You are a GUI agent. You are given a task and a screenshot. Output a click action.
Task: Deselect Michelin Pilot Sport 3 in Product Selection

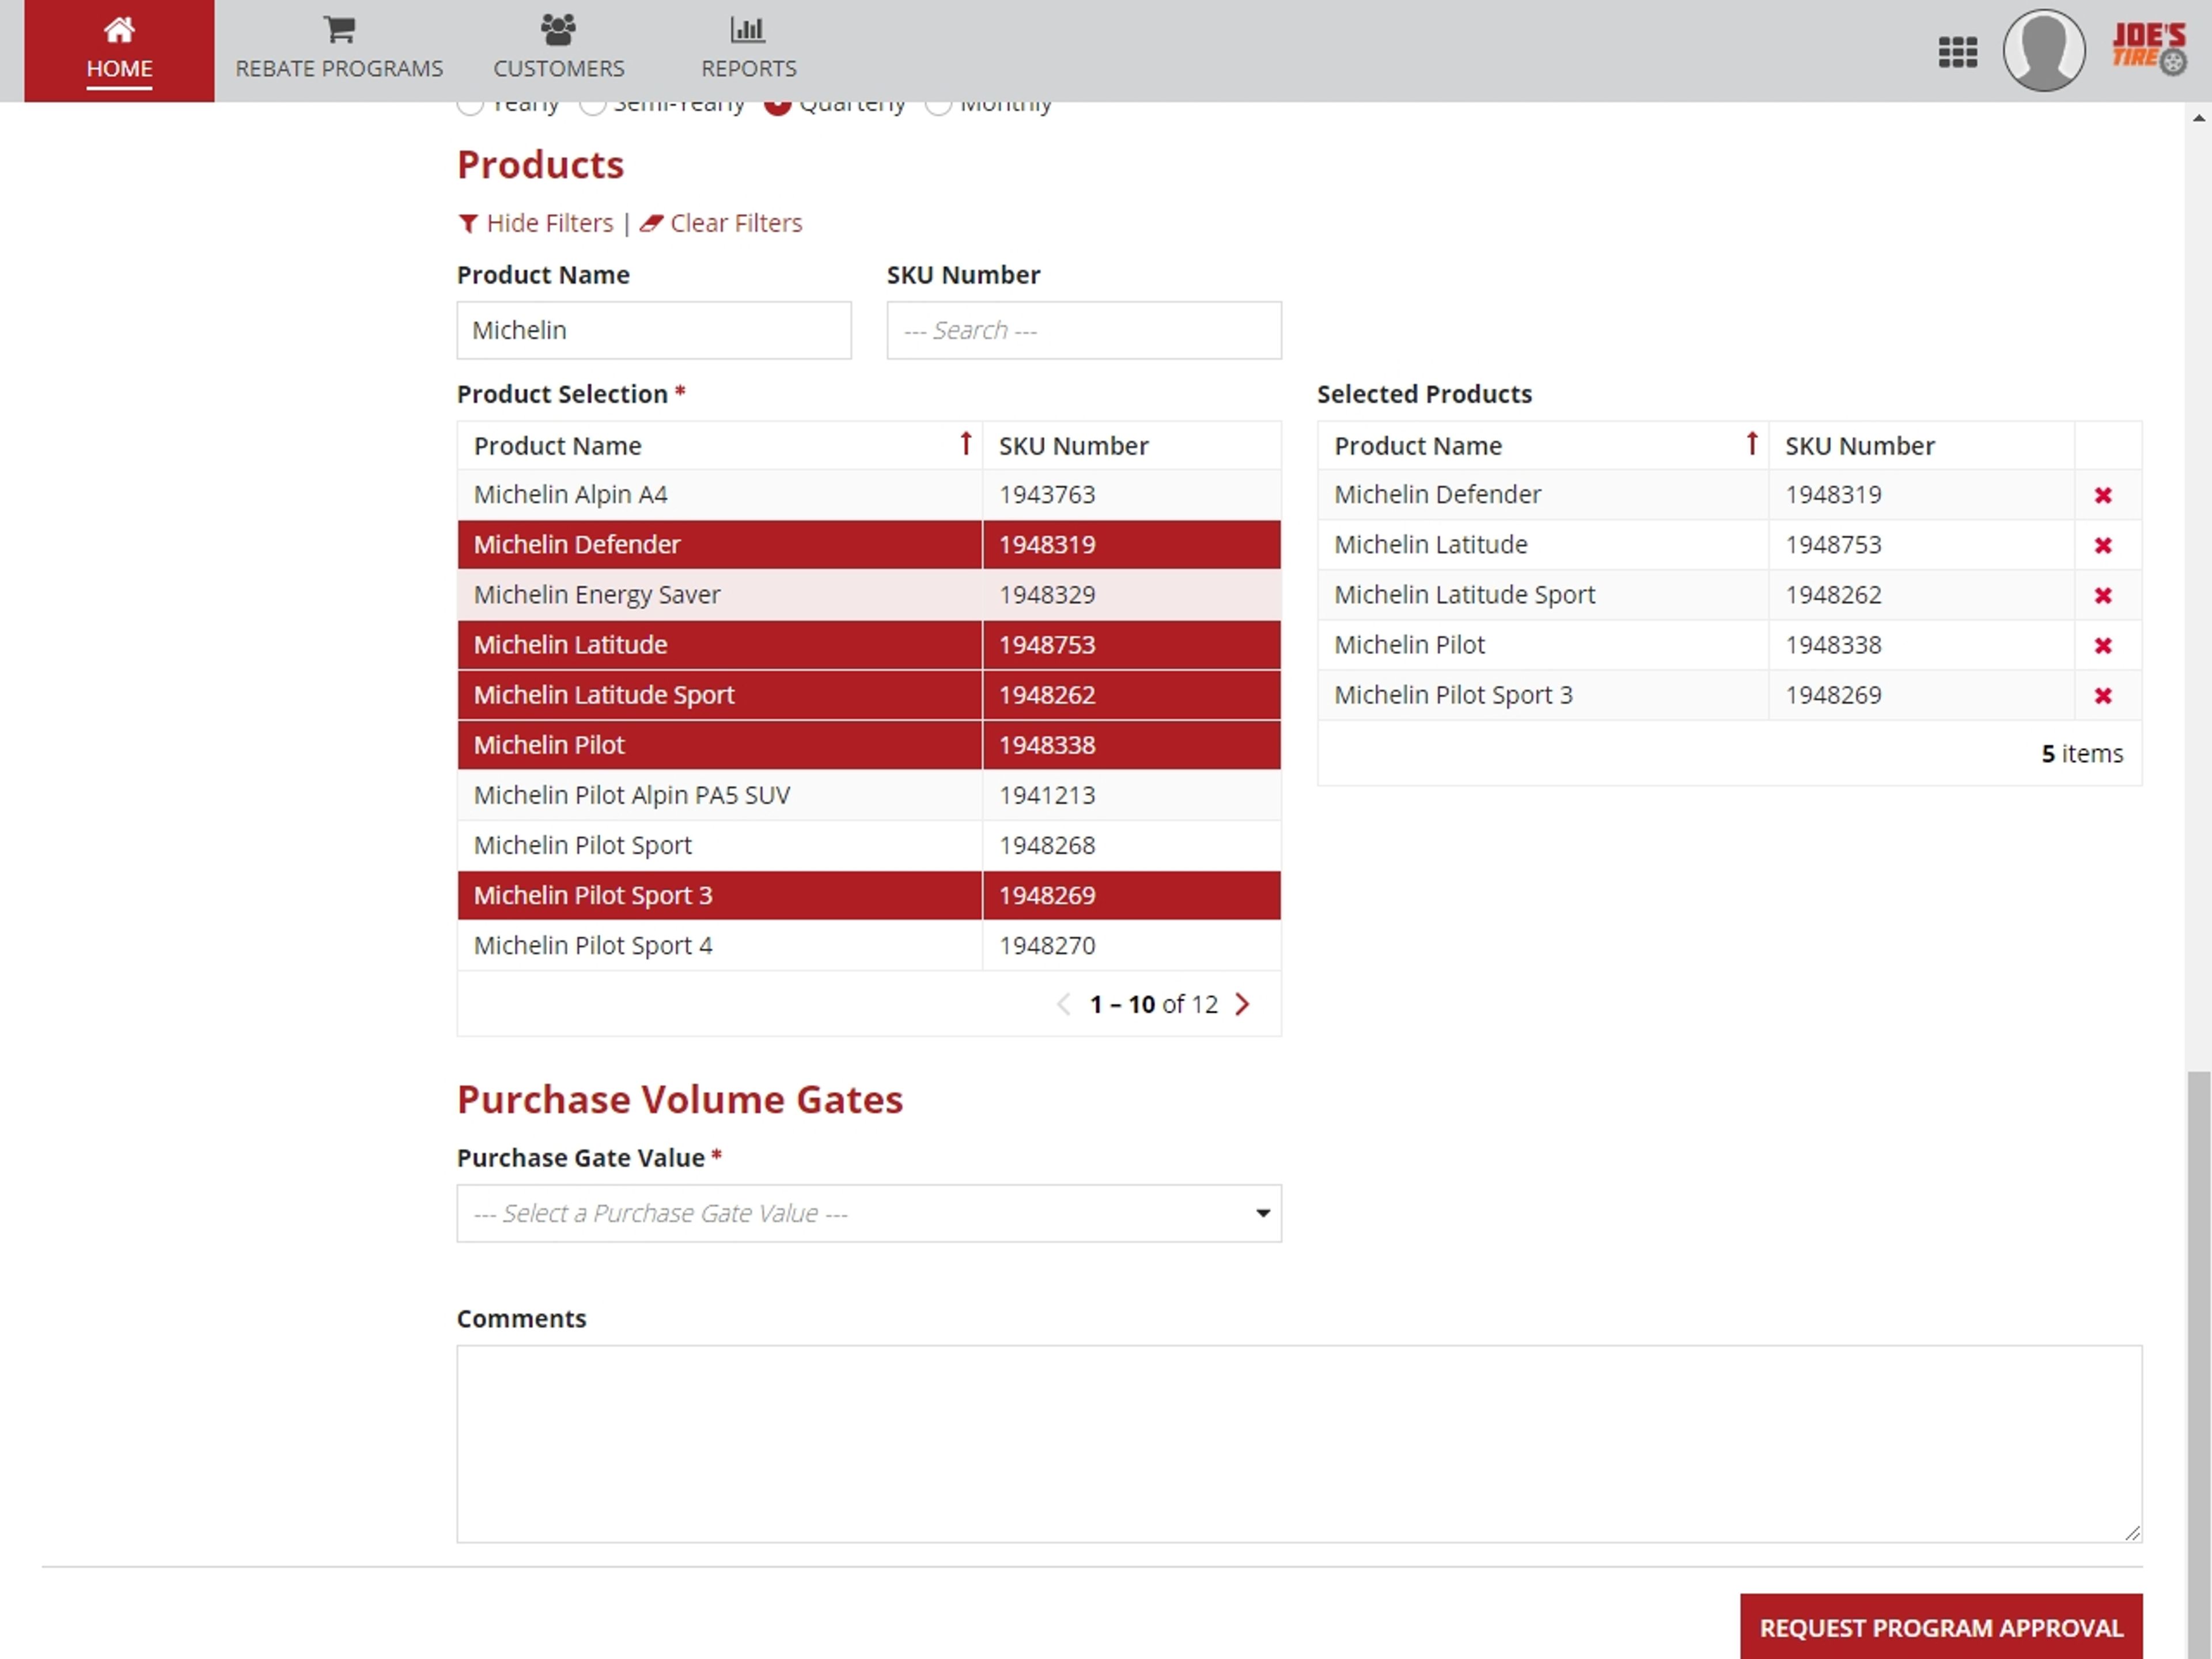(x=869, y=895)
